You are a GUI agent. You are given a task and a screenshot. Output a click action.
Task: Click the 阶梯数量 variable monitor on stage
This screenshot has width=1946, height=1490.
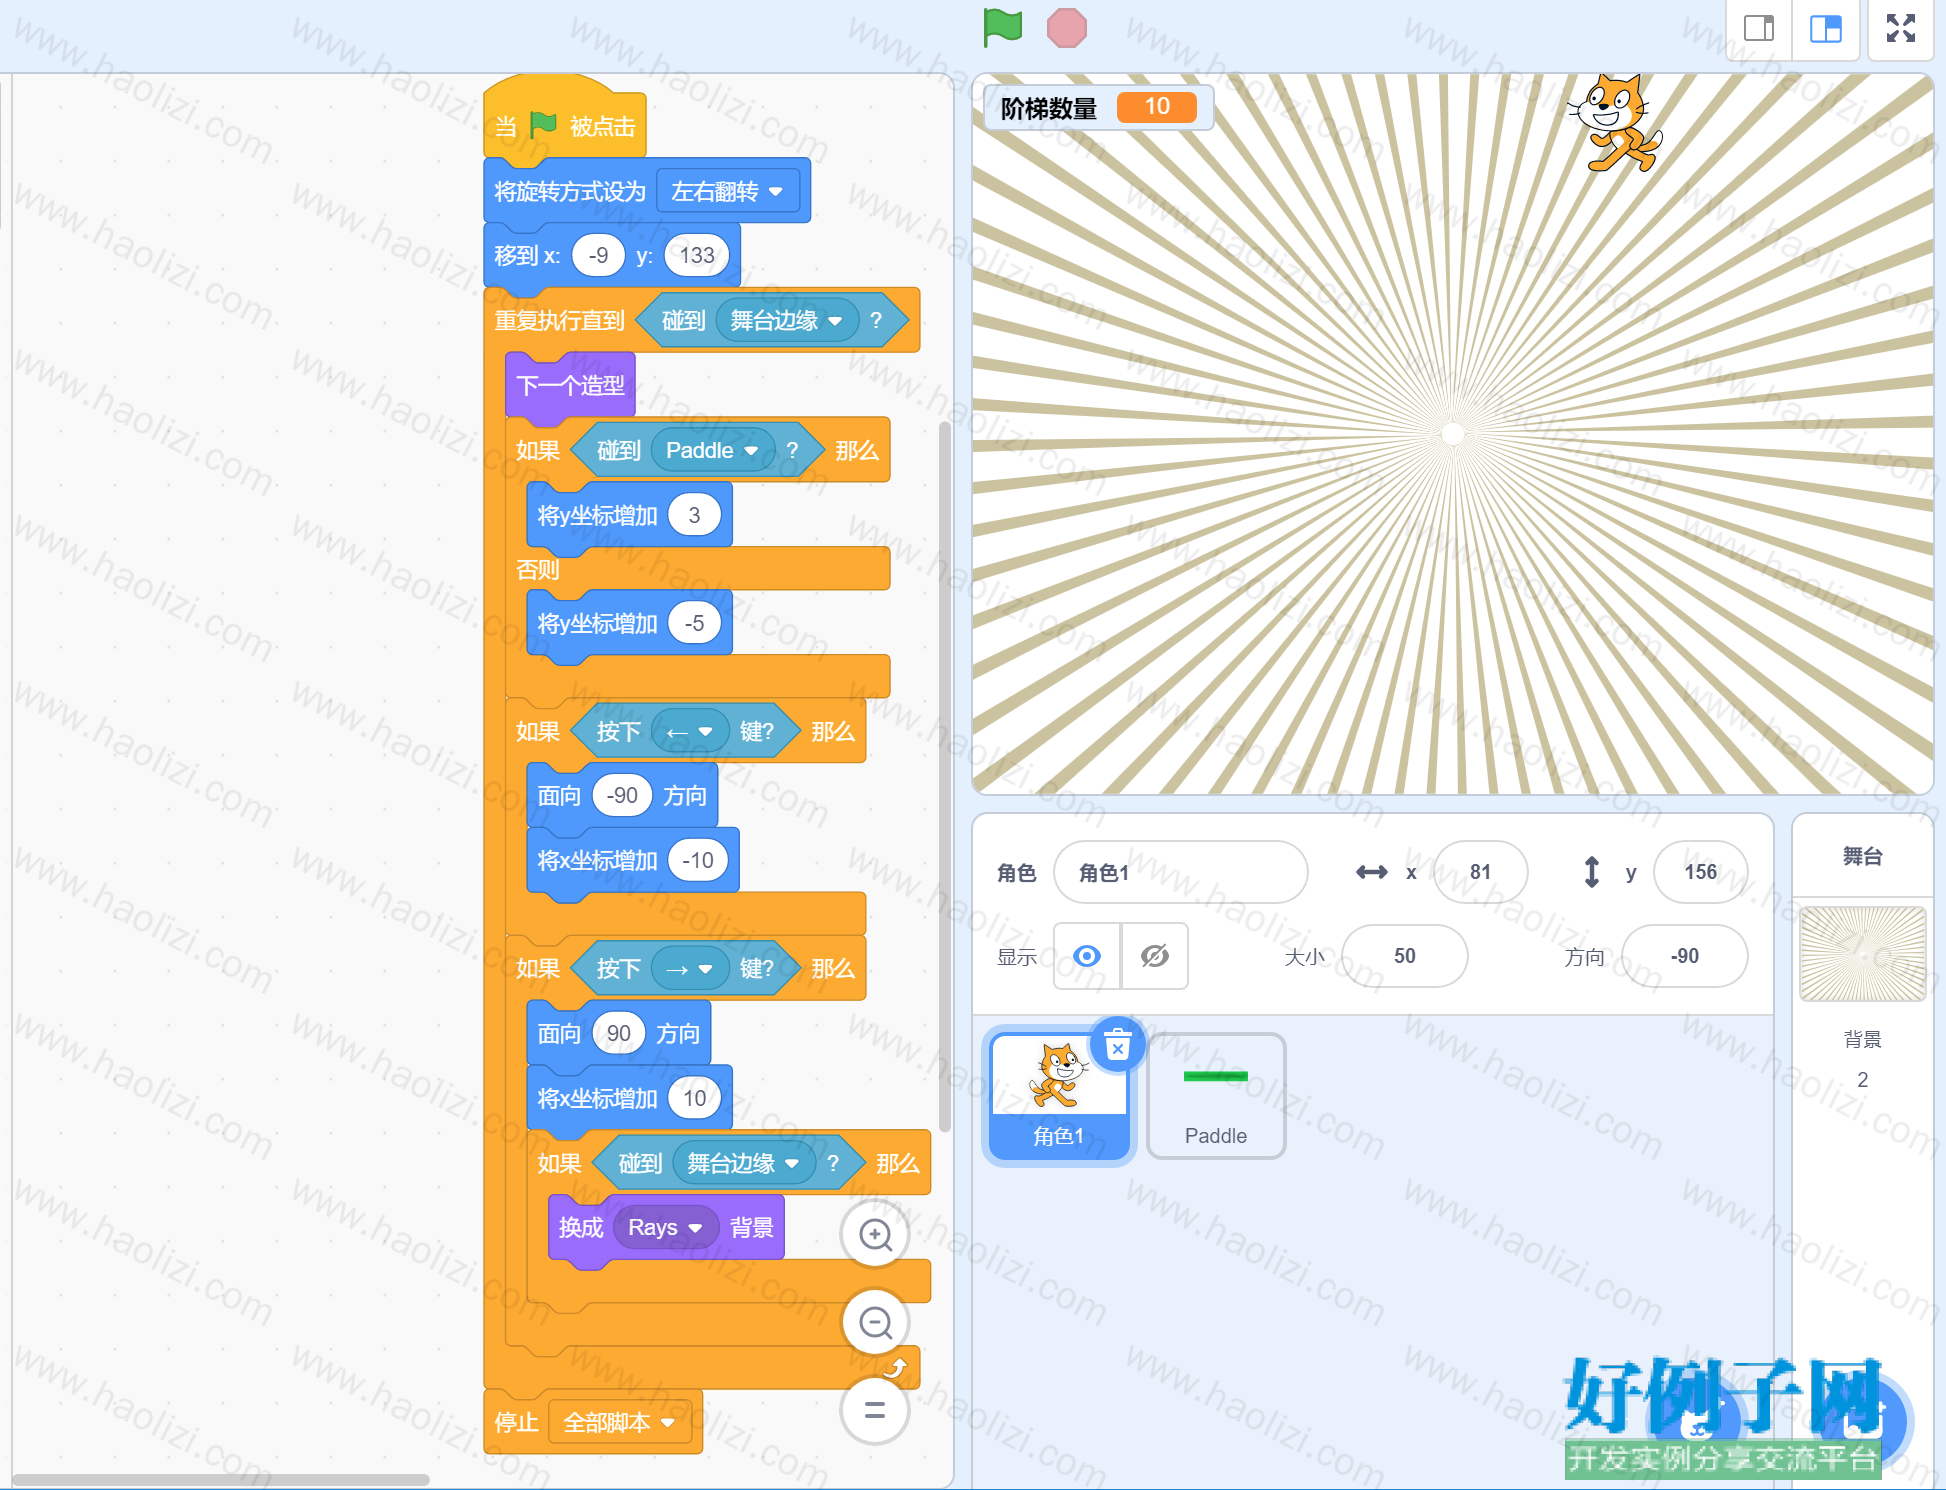click(1098, 107)
